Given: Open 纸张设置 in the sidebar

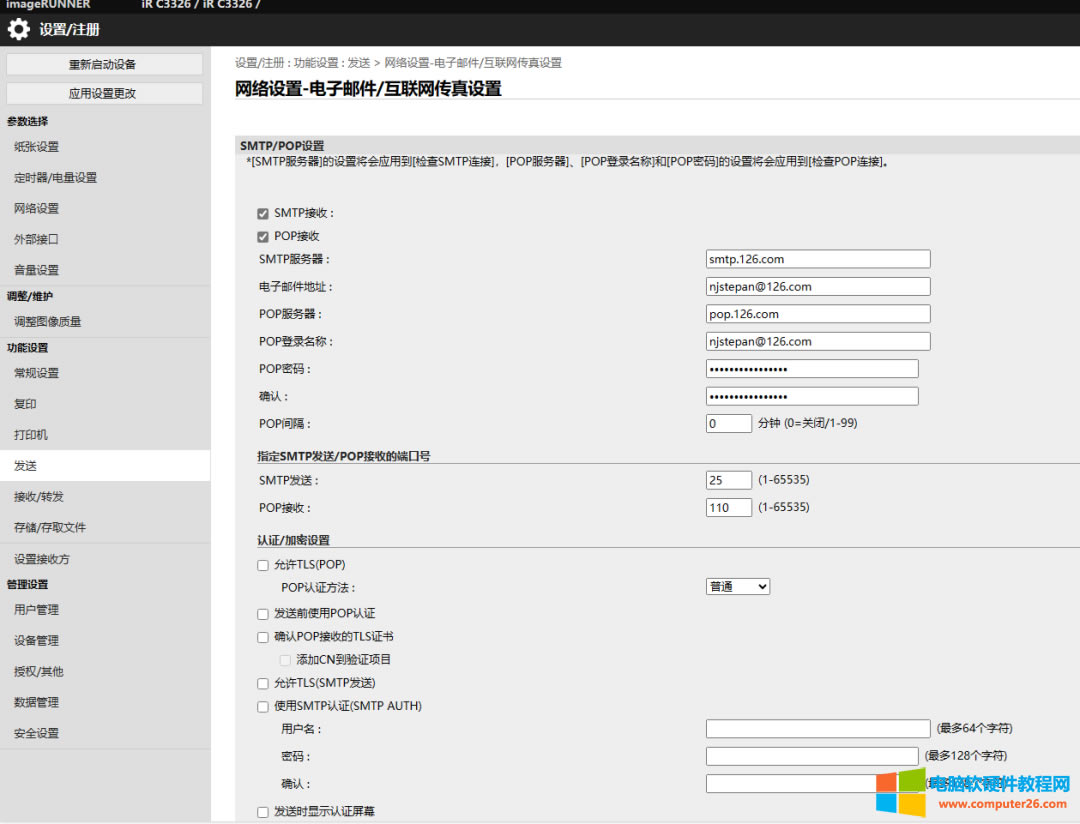Looking at the screenshot, I should coord(36,147).
